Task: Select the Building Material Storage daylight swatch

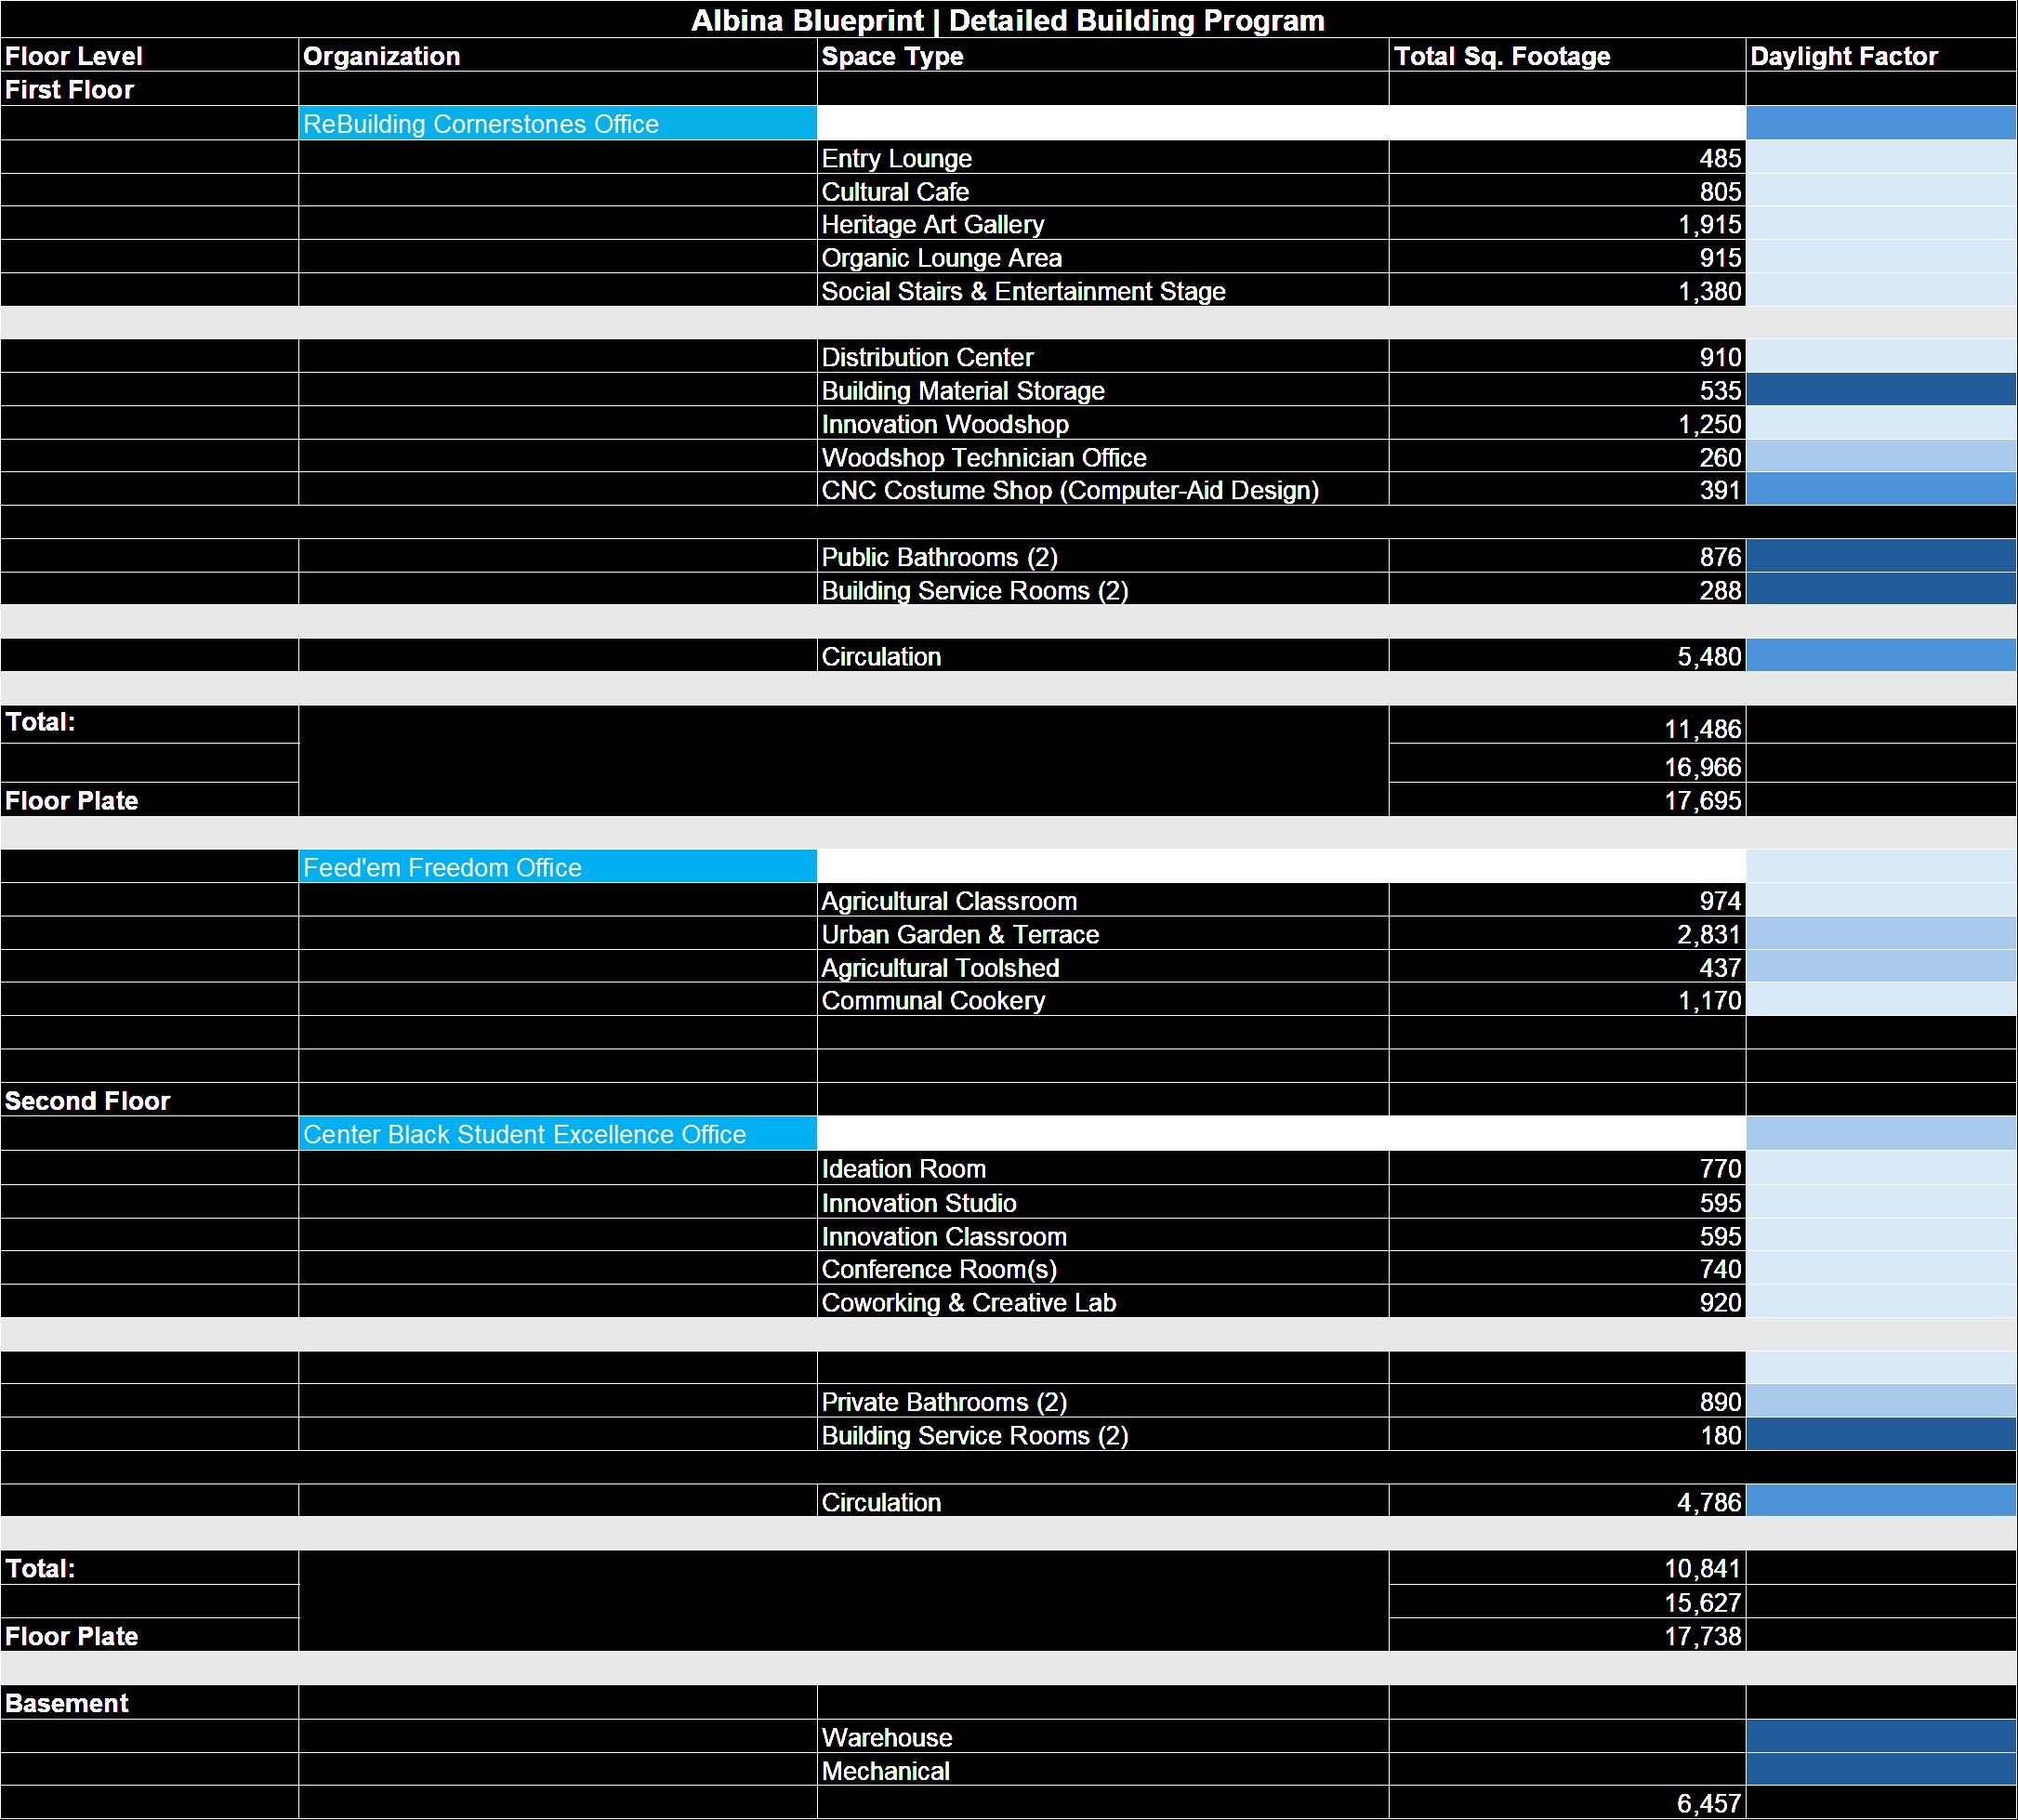Action: 1880,390
